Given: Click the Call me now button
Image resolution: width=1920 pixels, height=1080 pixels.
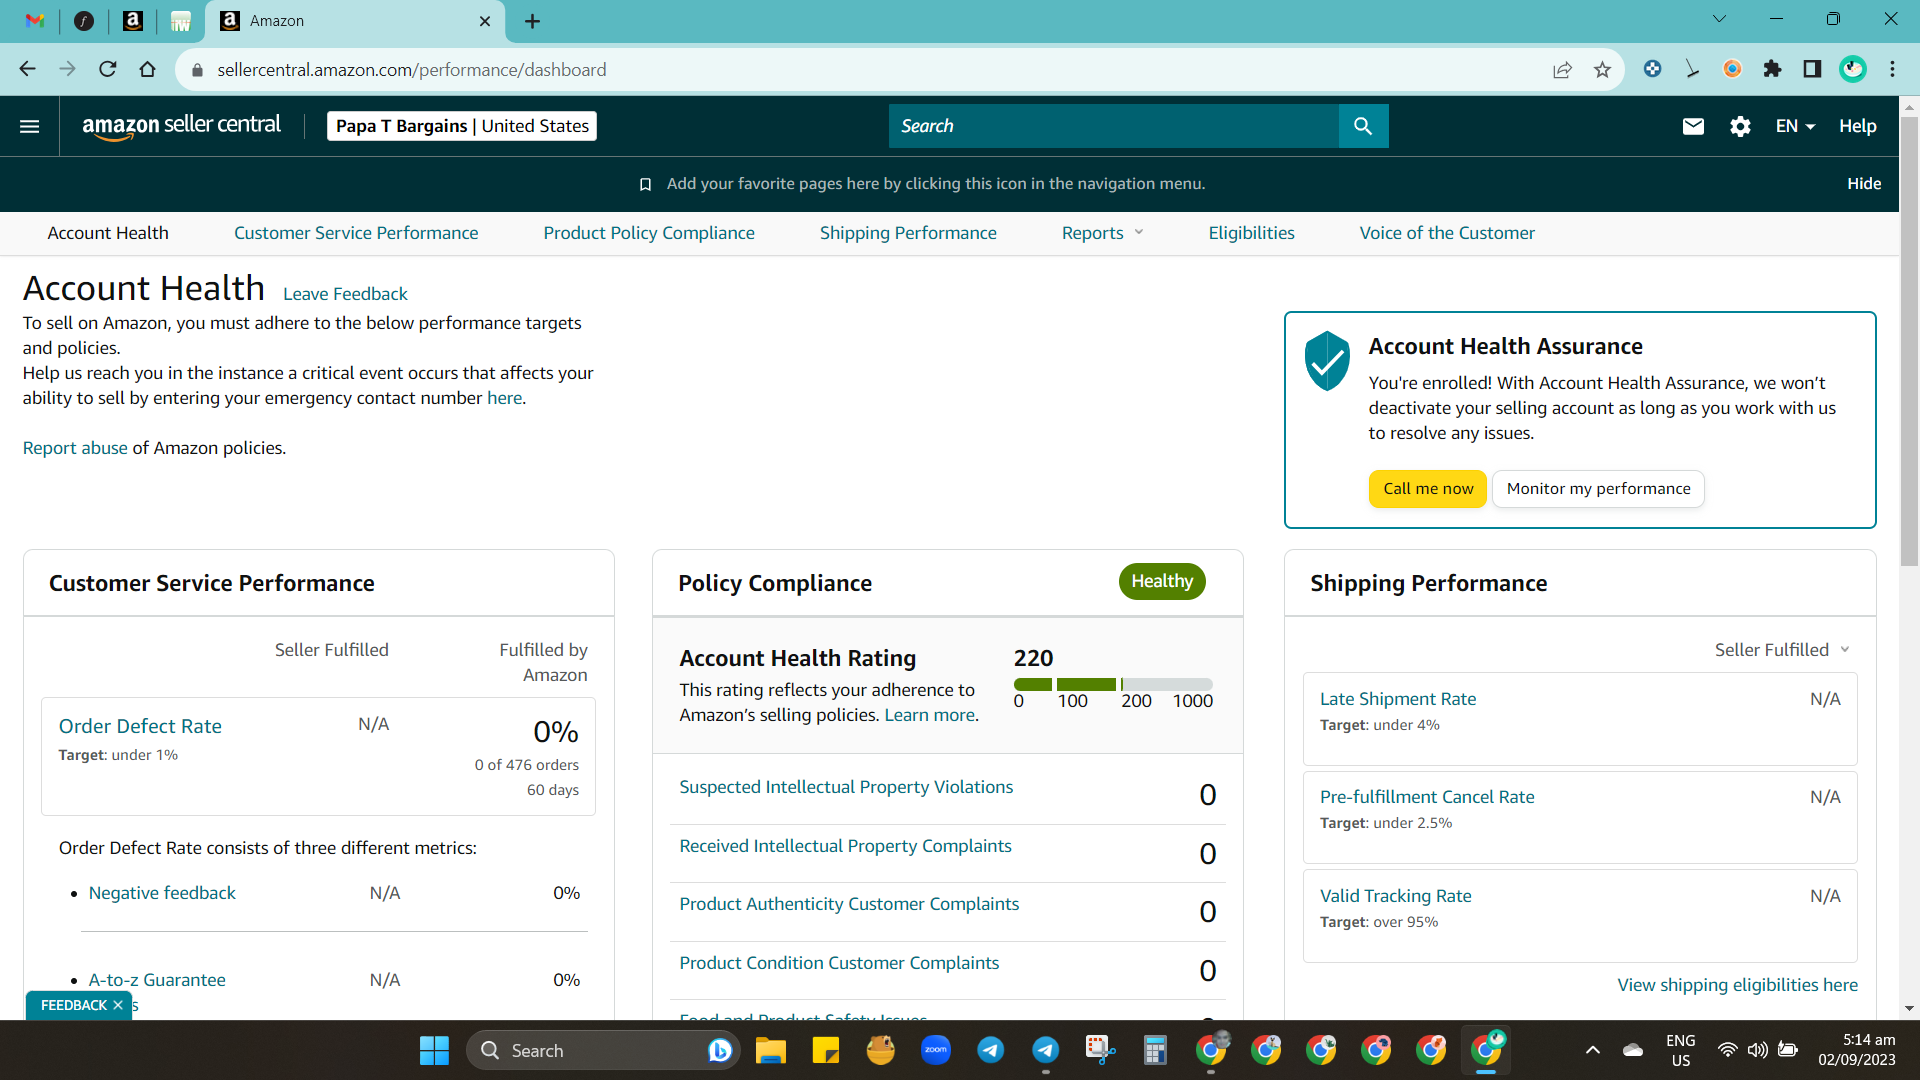Looking at the screenshot, I should (1428, 489).
